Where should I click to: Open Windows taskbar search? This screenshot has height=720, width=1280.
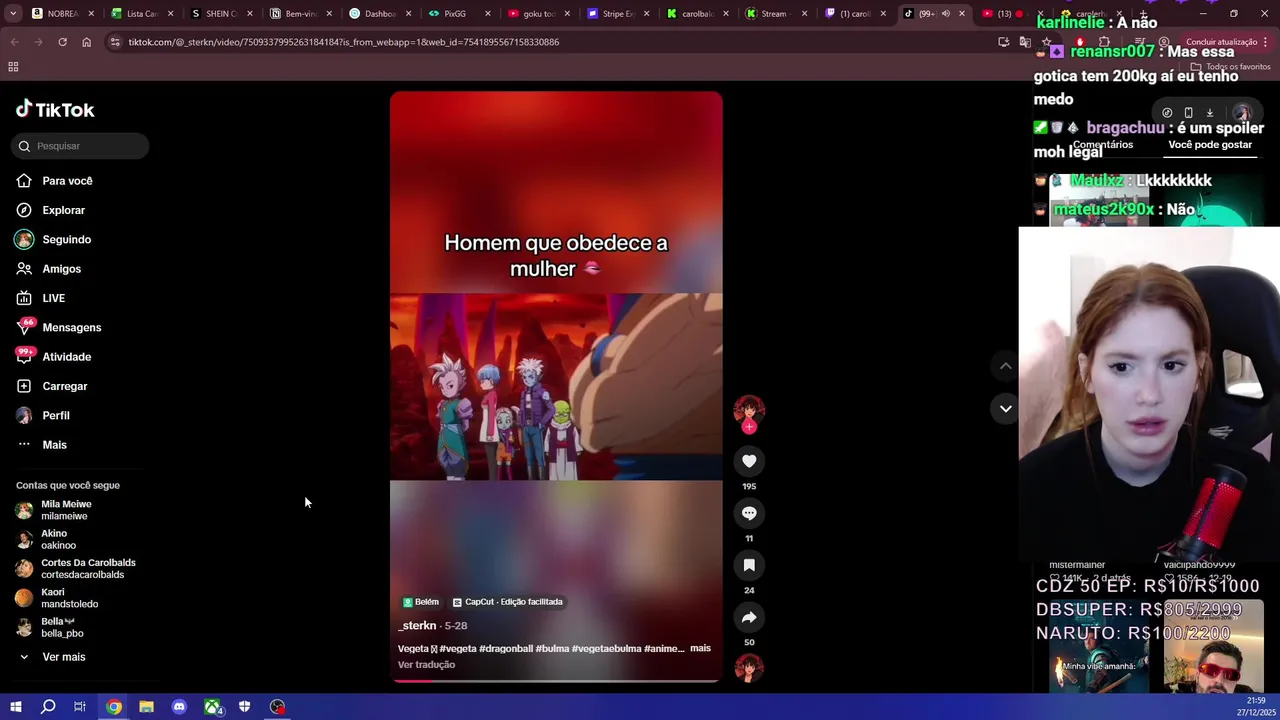pos(48,707)
